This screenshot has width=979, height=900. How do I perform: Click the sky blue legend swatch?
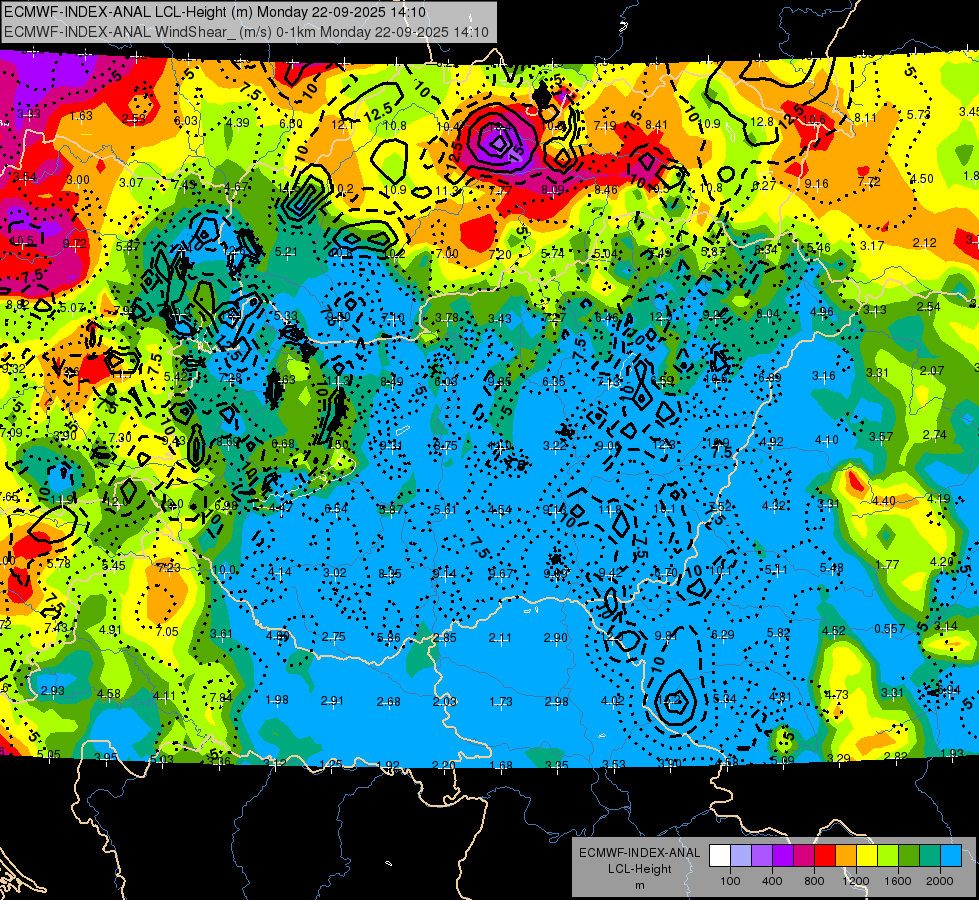coord(951,856)
